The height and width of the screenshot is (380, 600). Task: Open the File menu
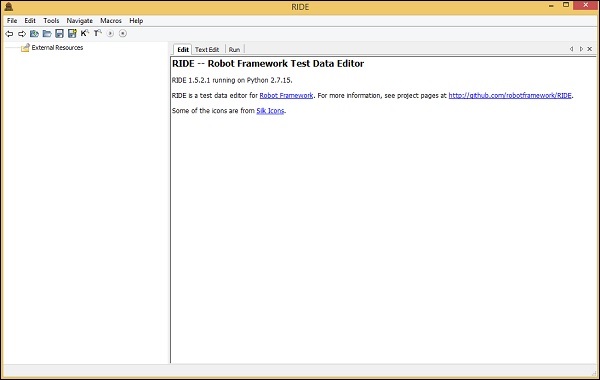pyautogui.click(x=12, y=21)
